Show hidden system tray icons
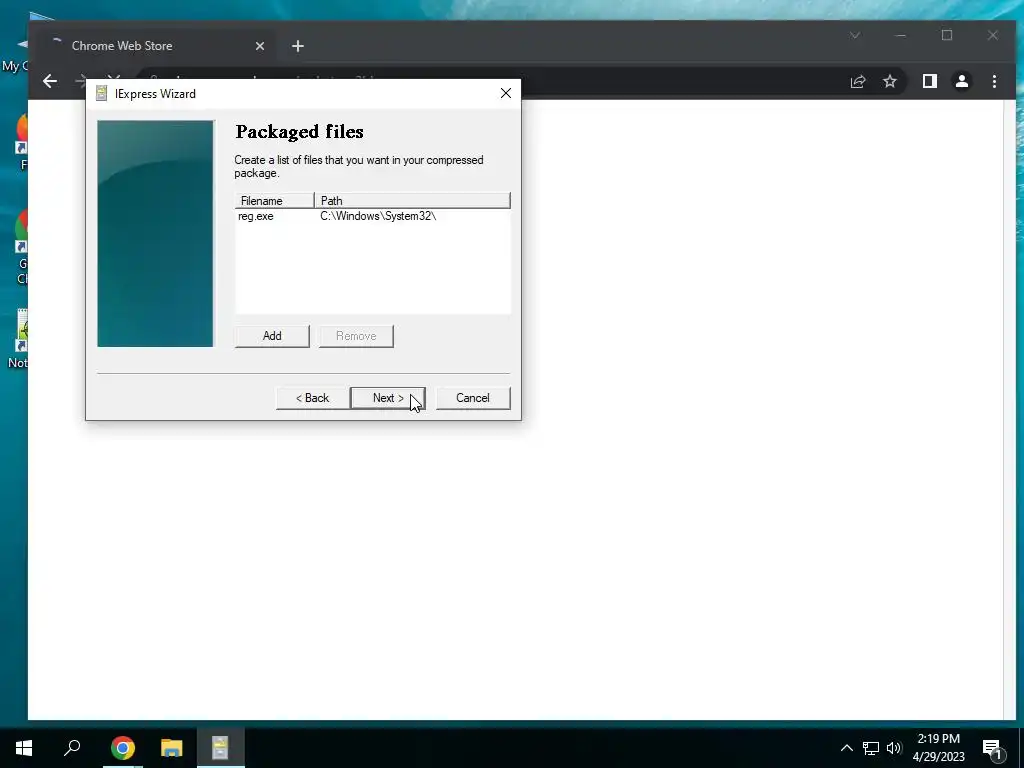1024x768 pixels. click(x=846, y=748)
